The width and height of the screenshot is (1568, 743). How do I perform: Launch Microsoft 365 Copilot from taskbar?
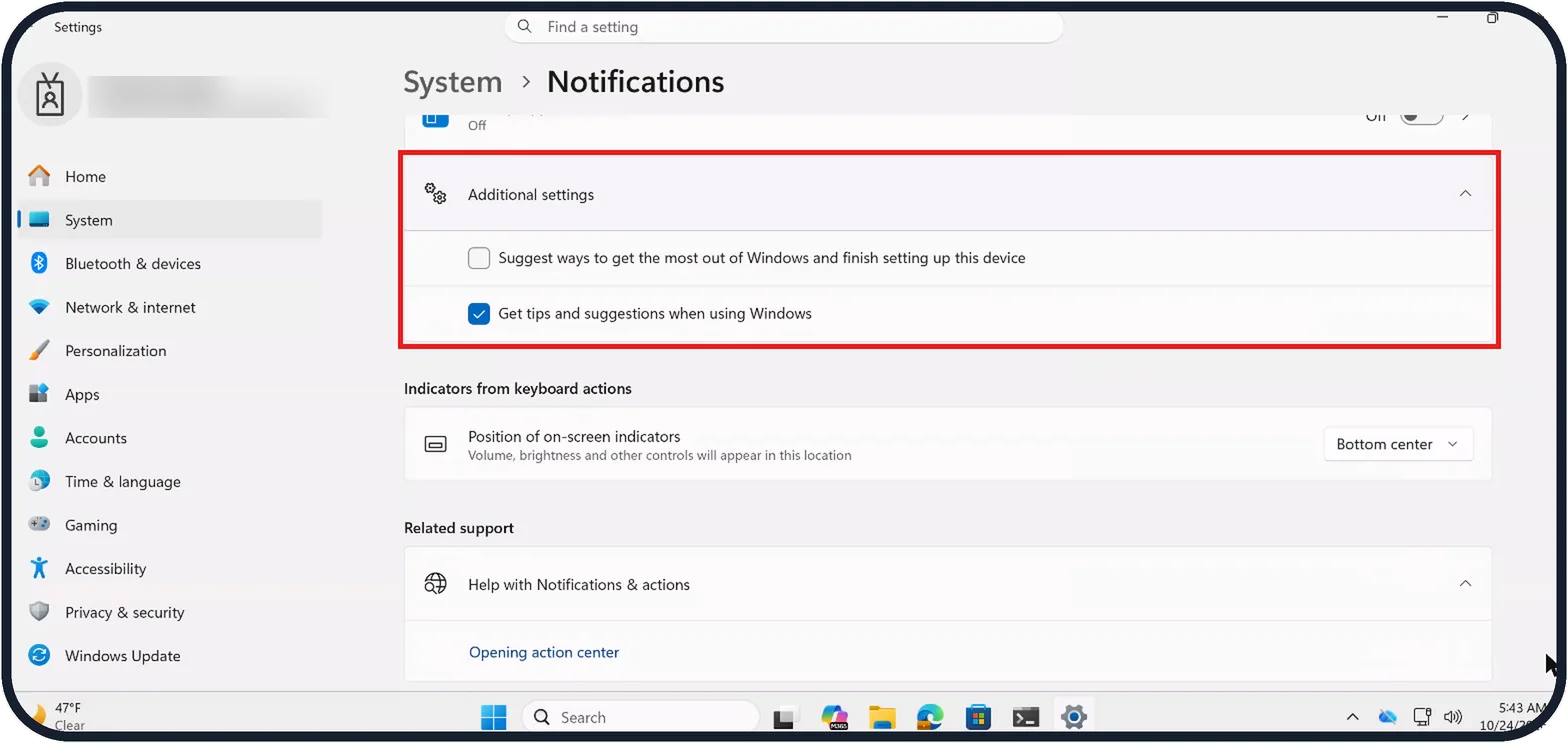click(834, 717)
